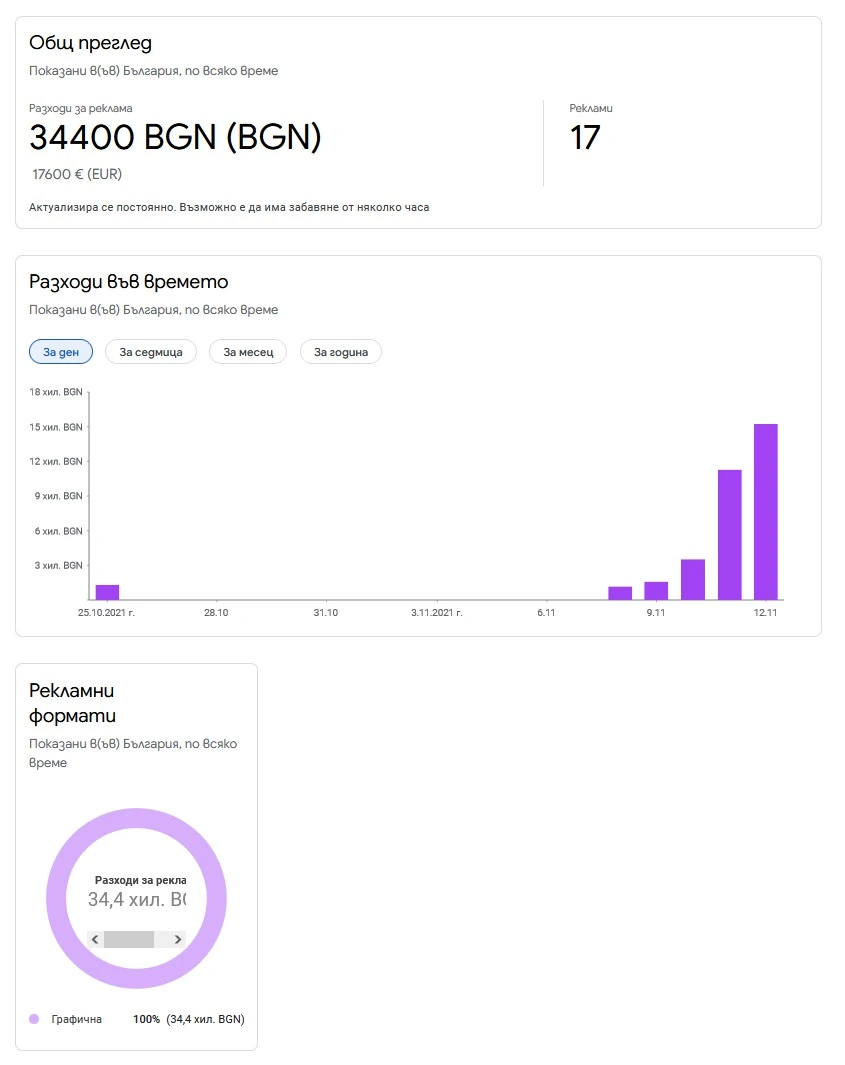Select the "За ден" time range chip
Screen dimensions: 845x1065
61,352
